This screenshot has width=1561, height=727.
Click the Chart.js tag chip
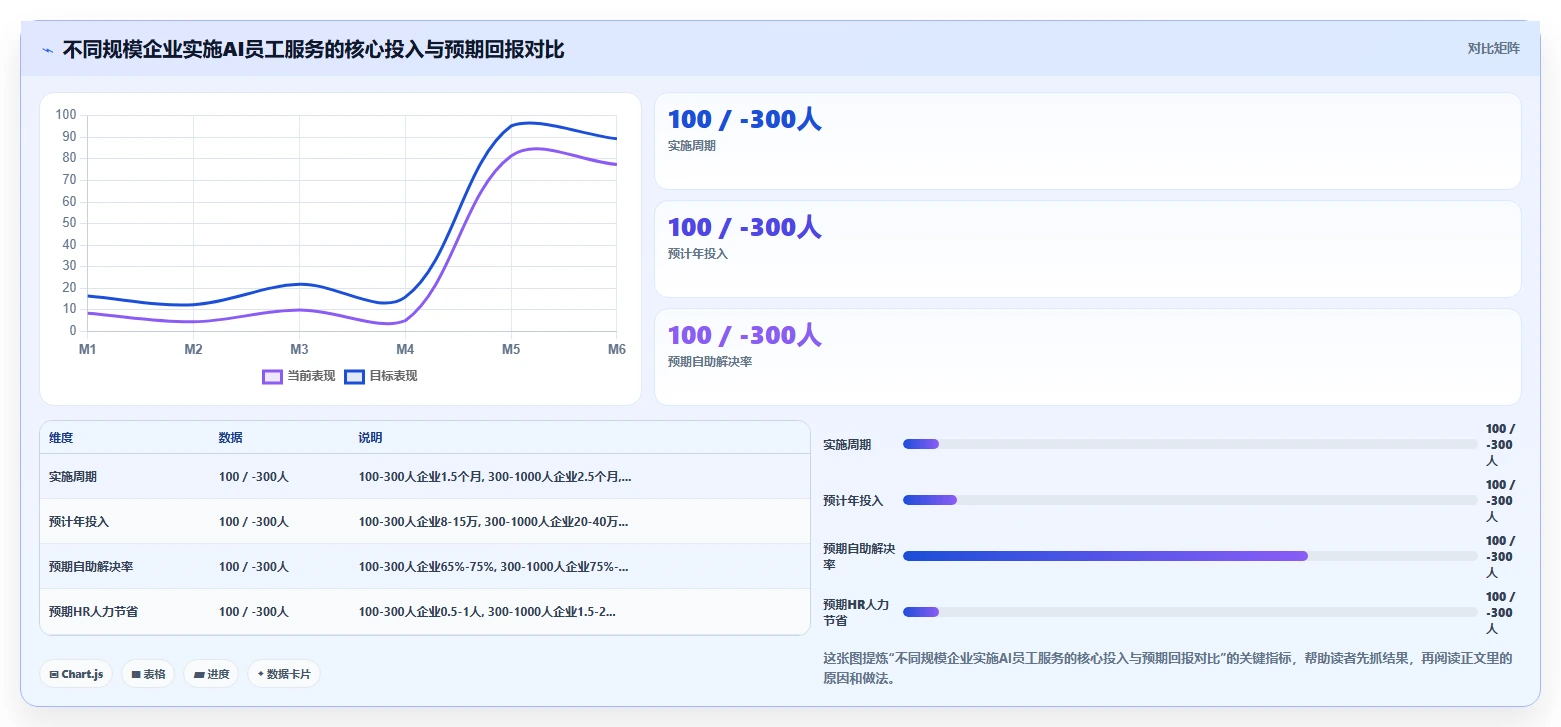point(76,674)
